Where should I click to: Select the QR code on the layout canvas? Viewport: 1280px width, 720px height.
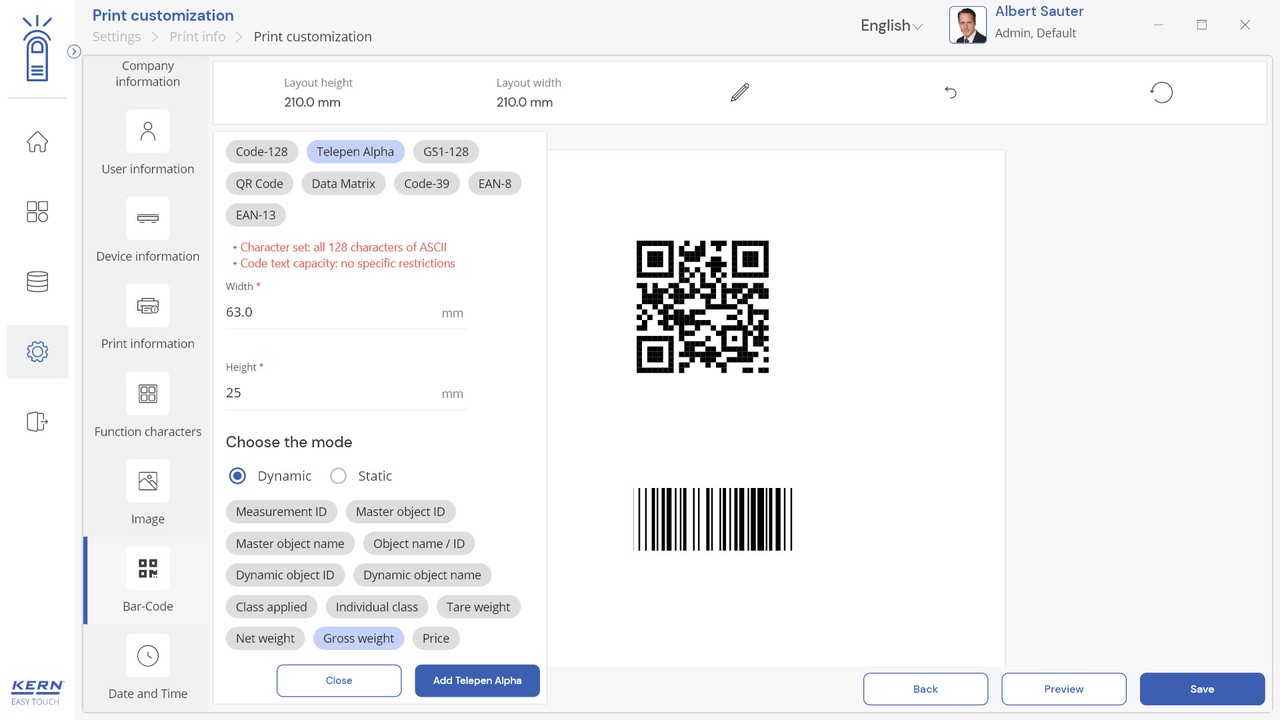702,307
